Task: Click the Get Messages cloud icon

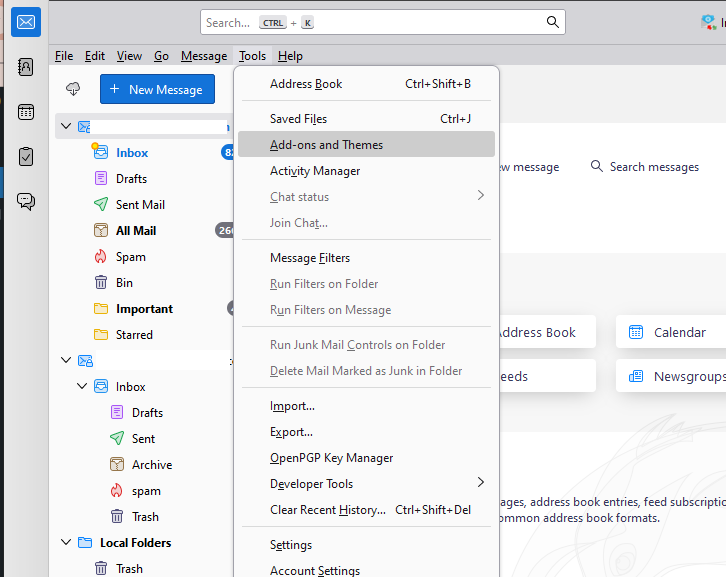Action: pyautogui.click(x=73, y=88)
